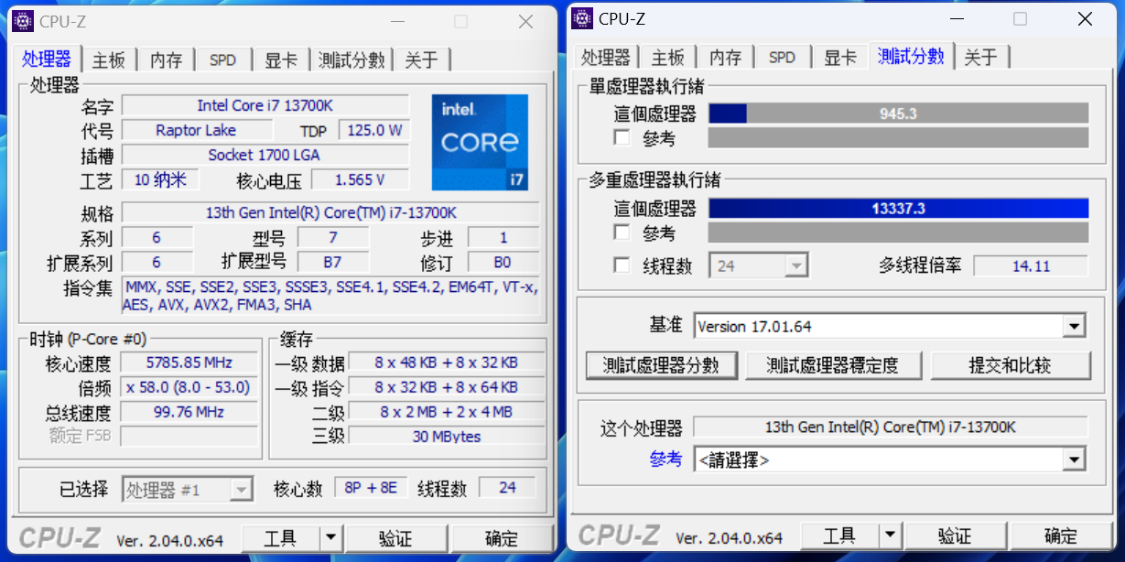Click the 扩展型号 value B7
Viewport: 1125px width, 562px height.
(333, 261)
